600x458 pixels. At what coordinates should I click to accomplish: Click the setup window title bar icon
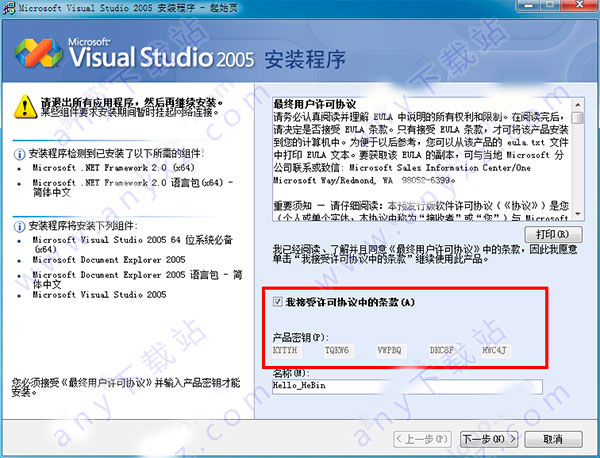[x=8, y=8]
